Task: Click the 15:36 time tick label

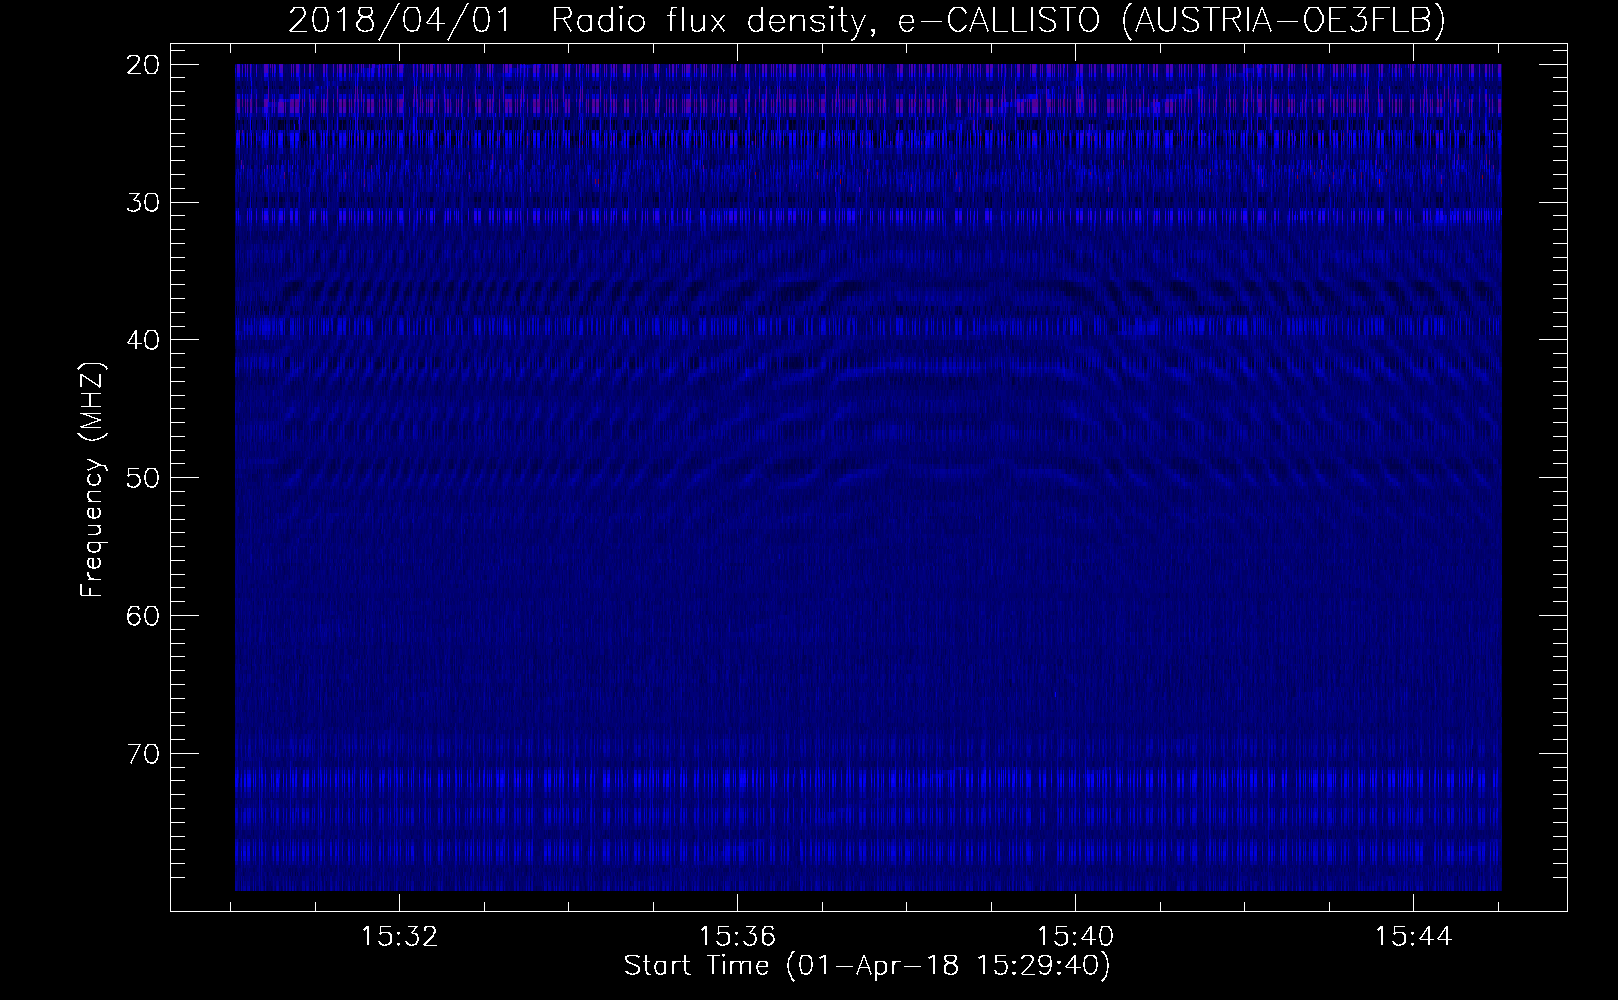Action: coord(738,937)
